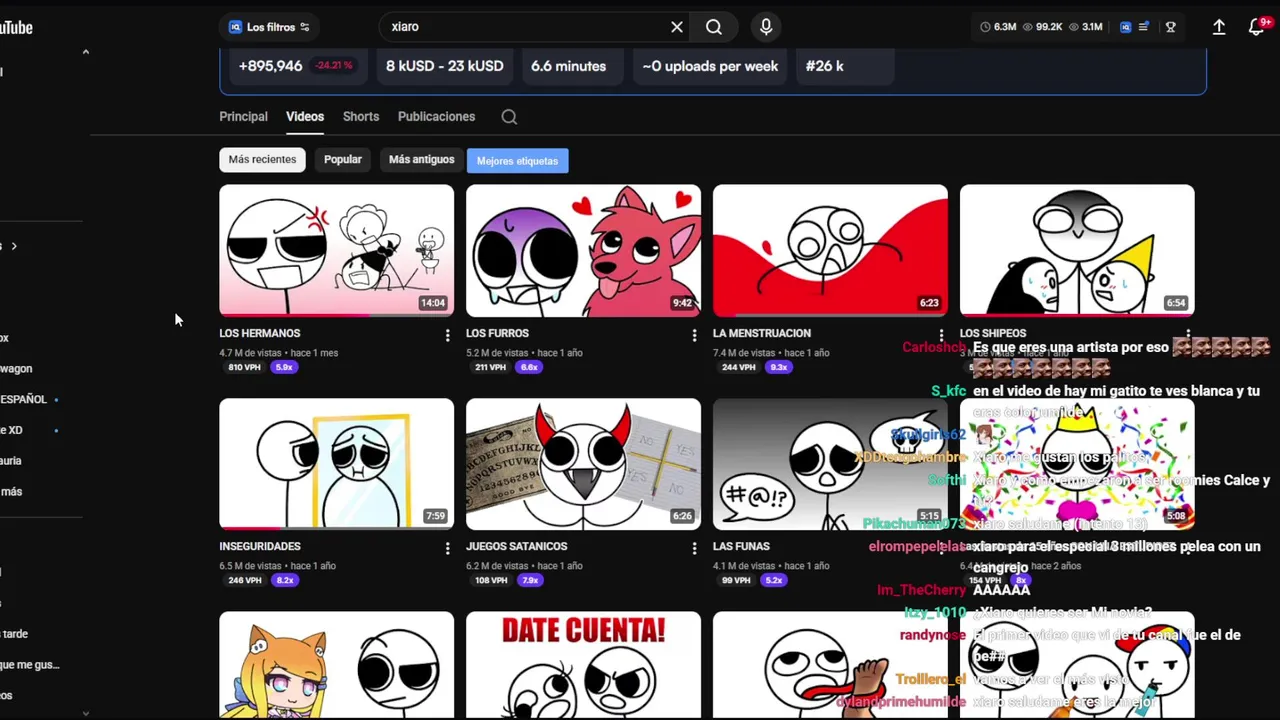Open the Los filtros filter button

point(269,27)
